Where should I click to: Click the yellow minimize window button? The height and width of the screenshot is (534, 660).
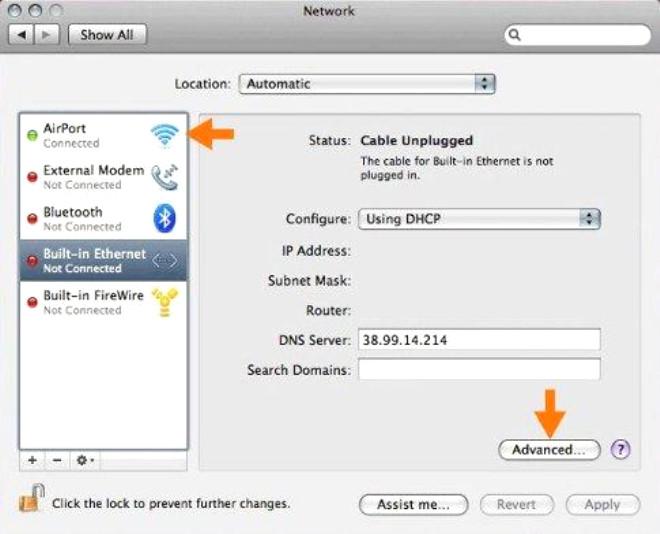point(35,10)
